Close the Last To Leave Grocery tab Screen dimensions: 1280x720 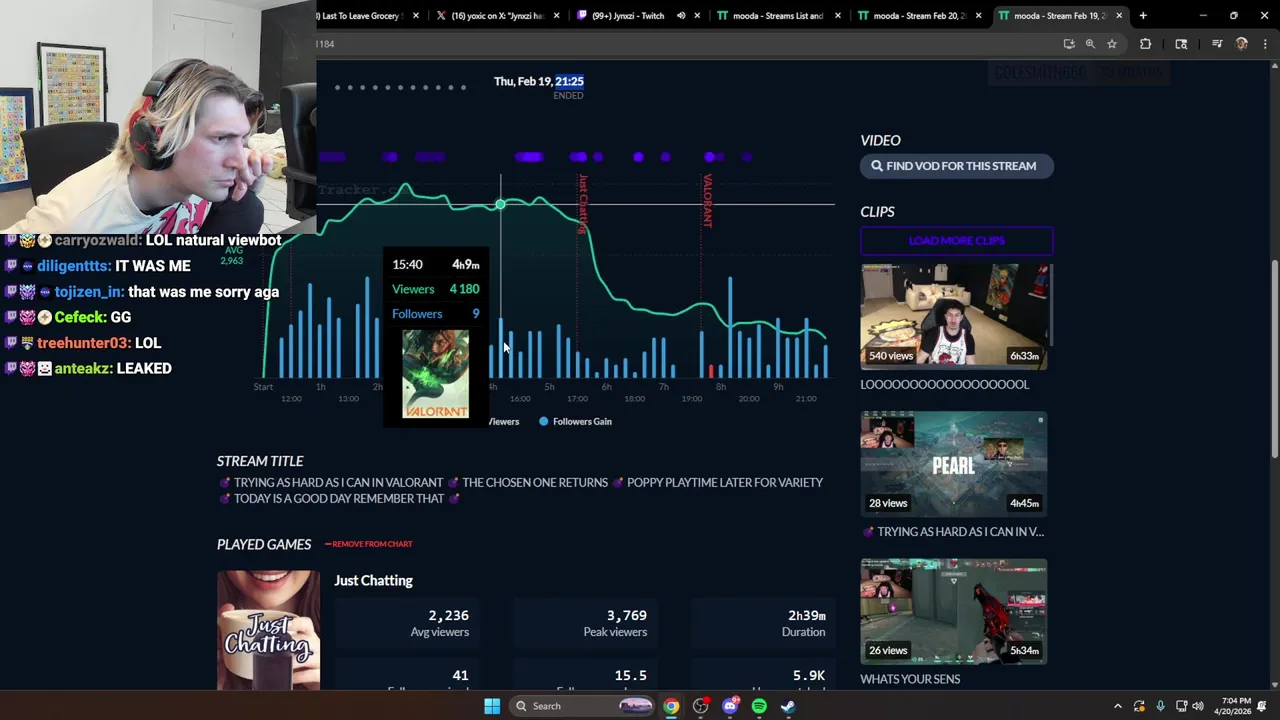click(x=416, y=15)
